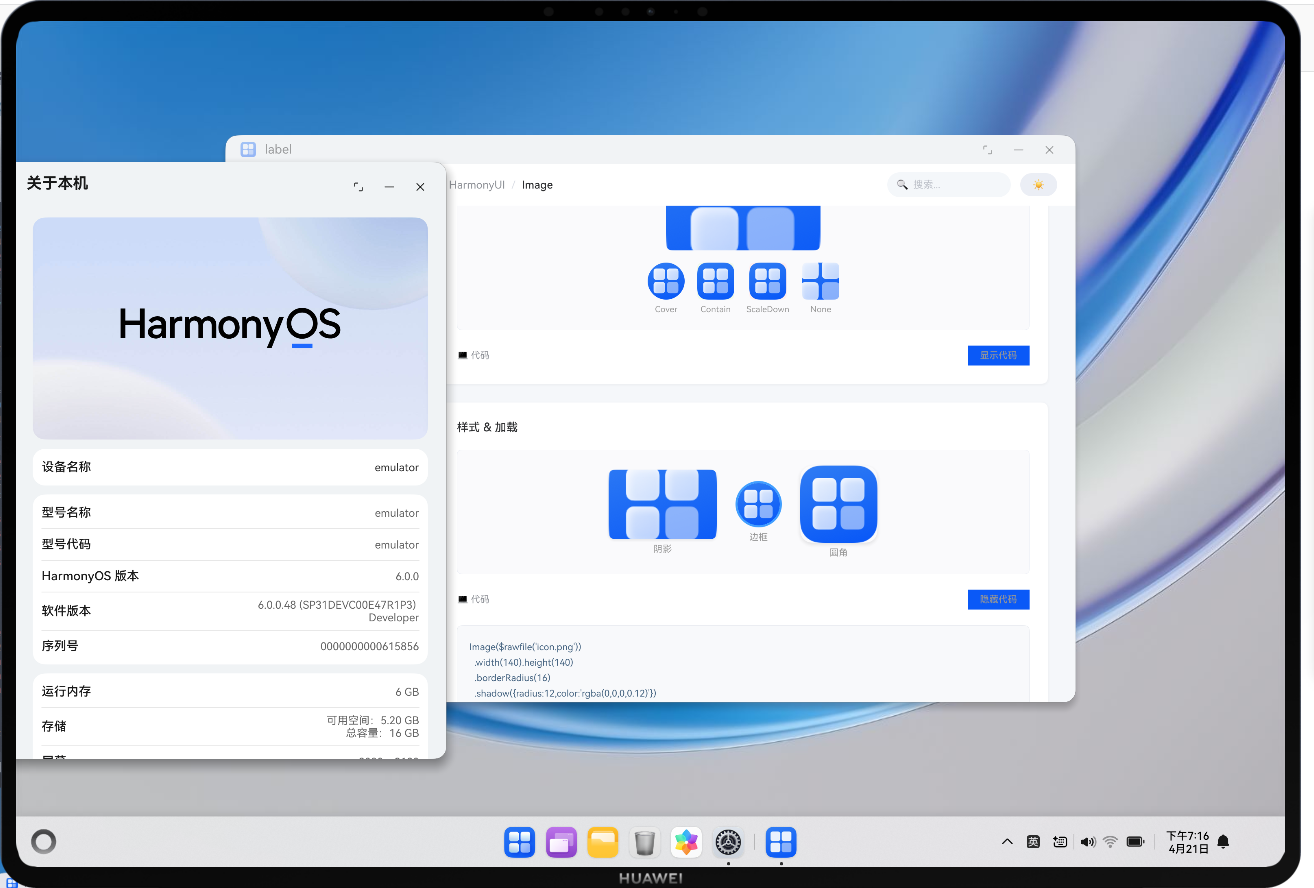Open the purple multi-window app in dock
1314x888 pixels.
[x=561, y=842]
